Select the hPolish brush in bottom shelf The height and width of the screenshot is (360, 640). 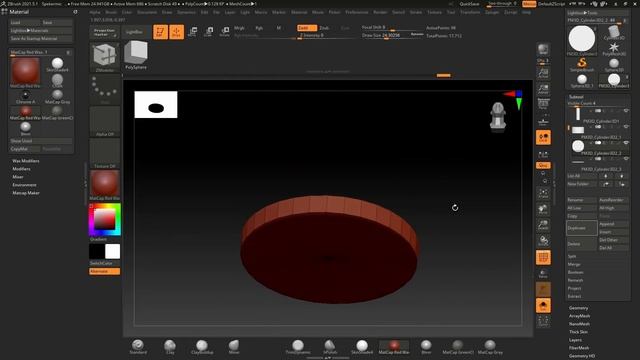coord(330,347)
